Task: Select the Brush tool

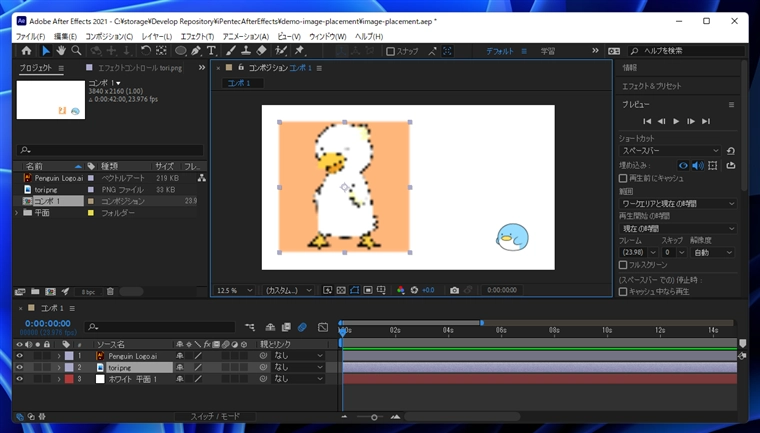Action: (231, 51)
